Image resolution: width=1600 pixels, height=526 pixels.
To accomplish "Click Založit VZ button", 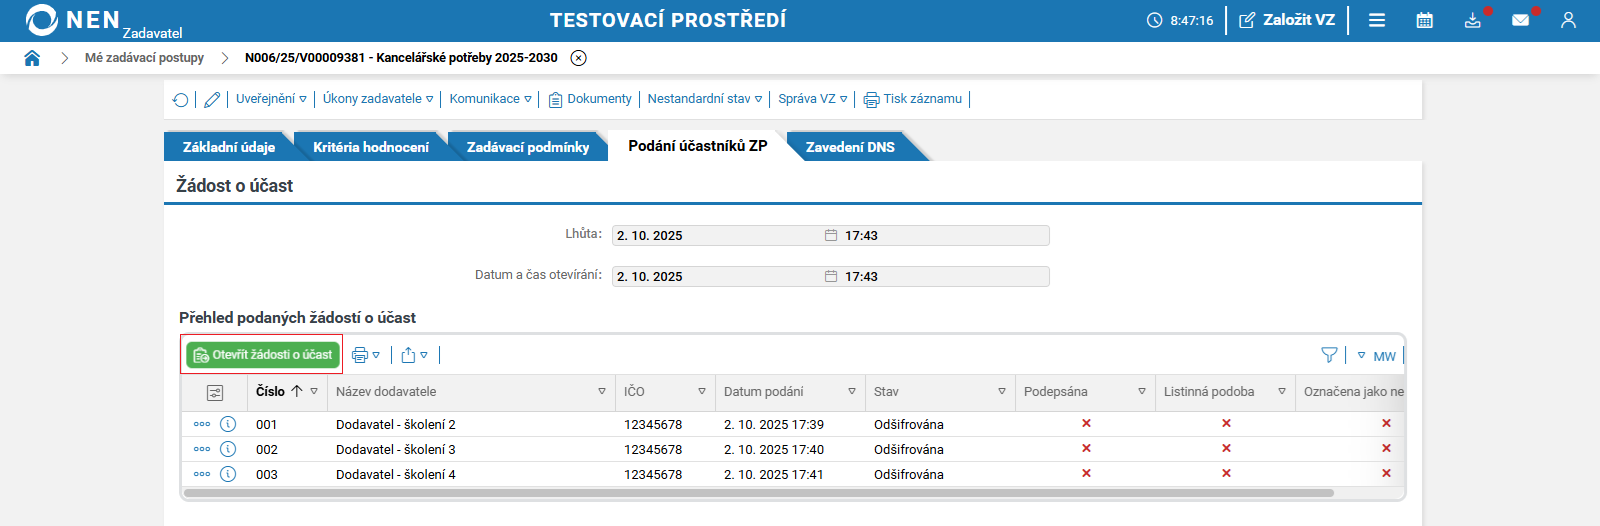I will 1287,20.
